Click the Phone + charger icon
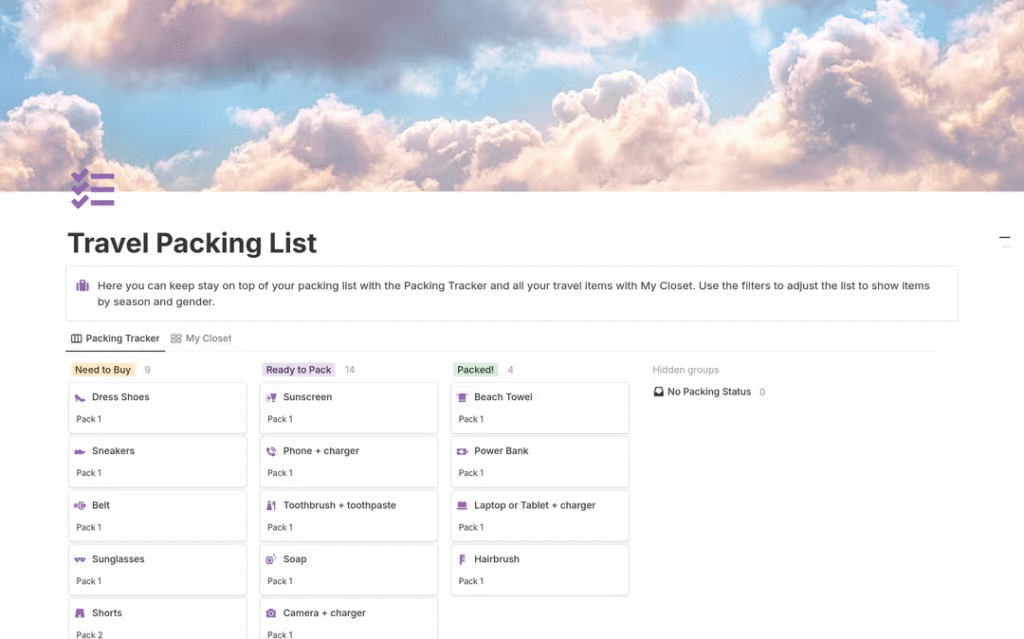Viewport: 1024px width, 639px height. click(x=271, y=451)
